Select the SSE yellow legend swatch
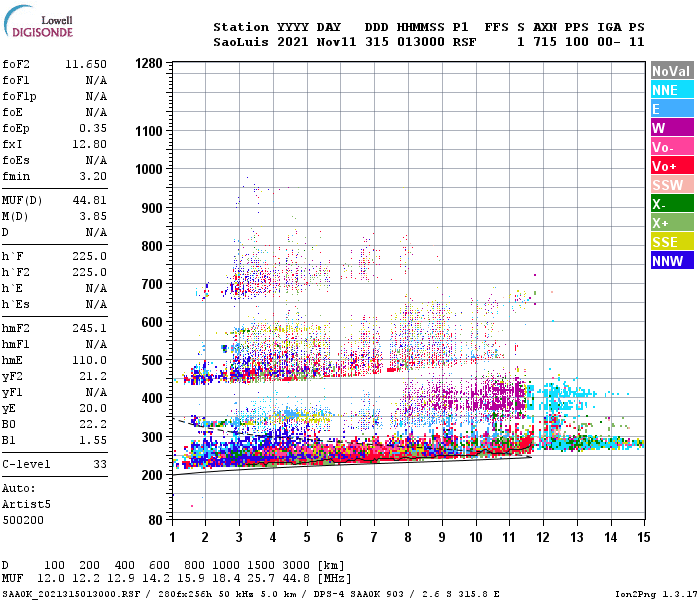 click(x=672, y=242)
